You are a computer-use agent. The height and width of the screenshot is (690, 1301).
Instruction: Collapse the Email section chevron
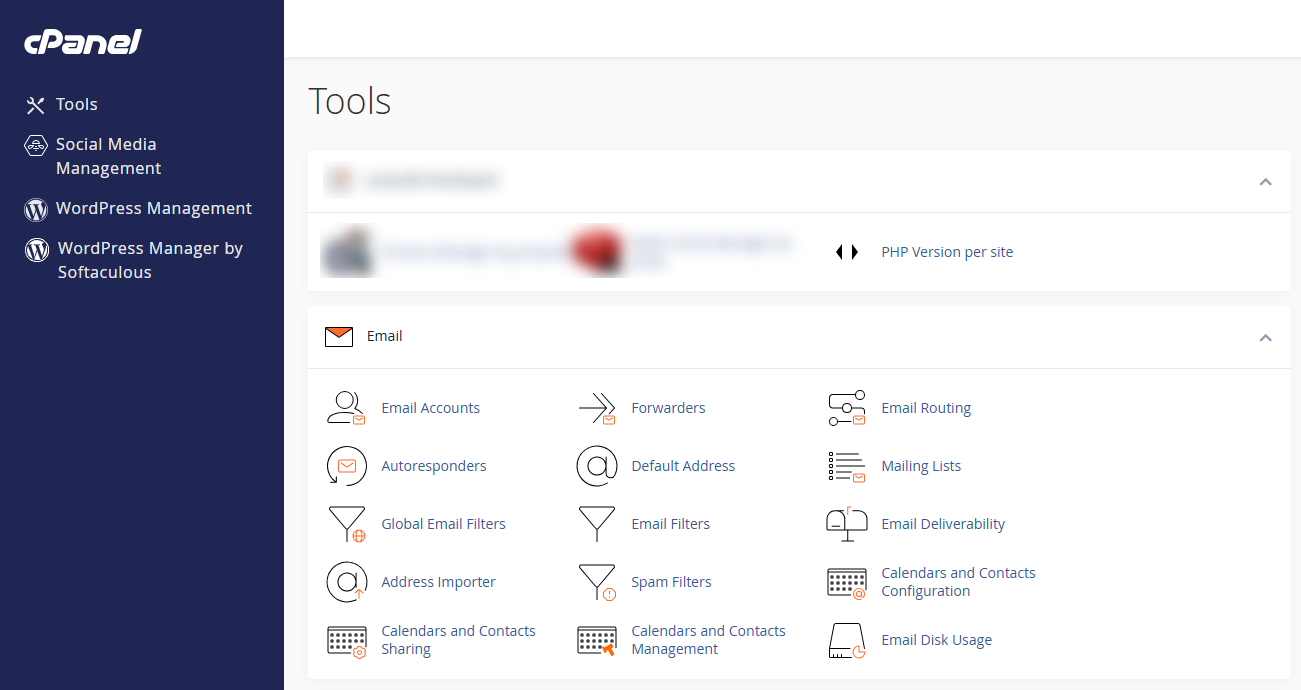point(1265,338)
